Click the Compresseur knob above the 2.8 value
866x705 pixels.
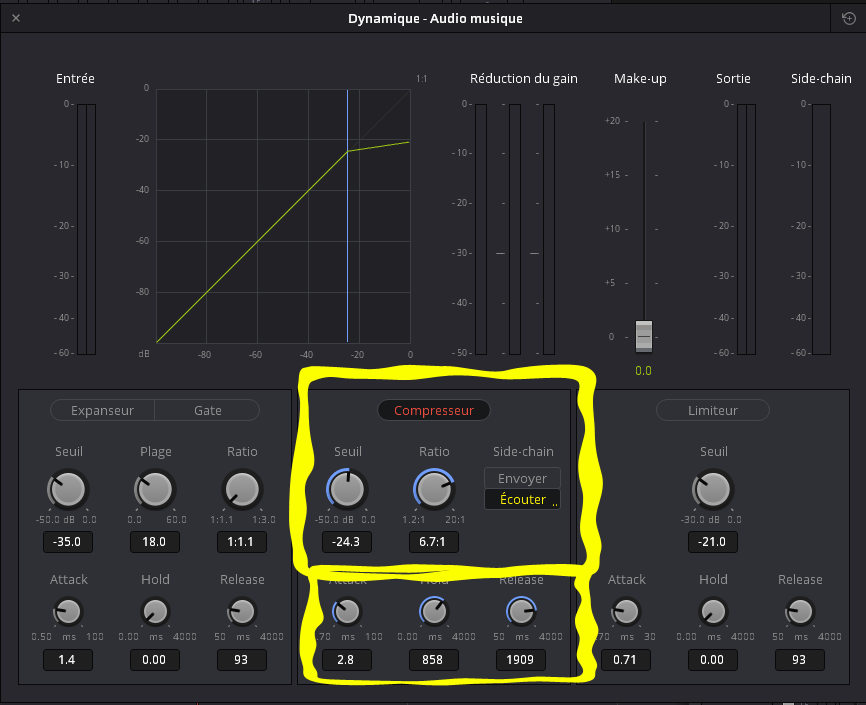347,612
